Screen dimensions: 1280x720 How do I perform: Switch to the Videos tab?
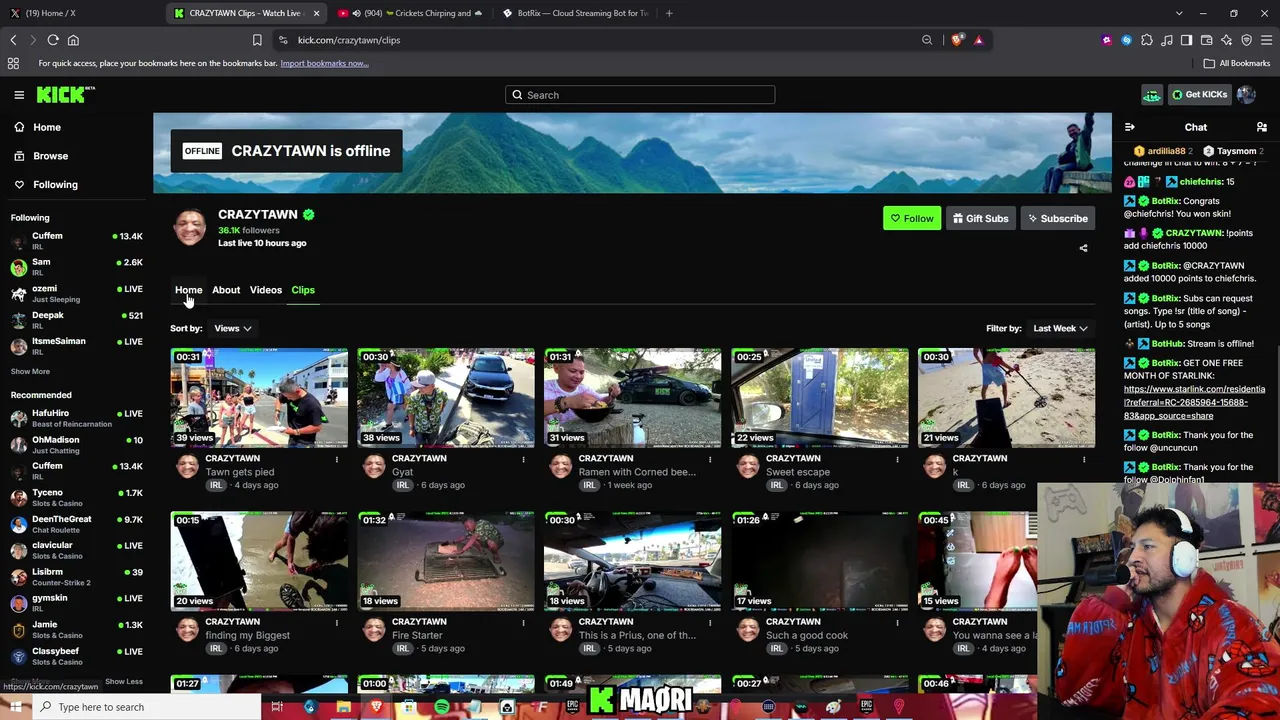266,290
